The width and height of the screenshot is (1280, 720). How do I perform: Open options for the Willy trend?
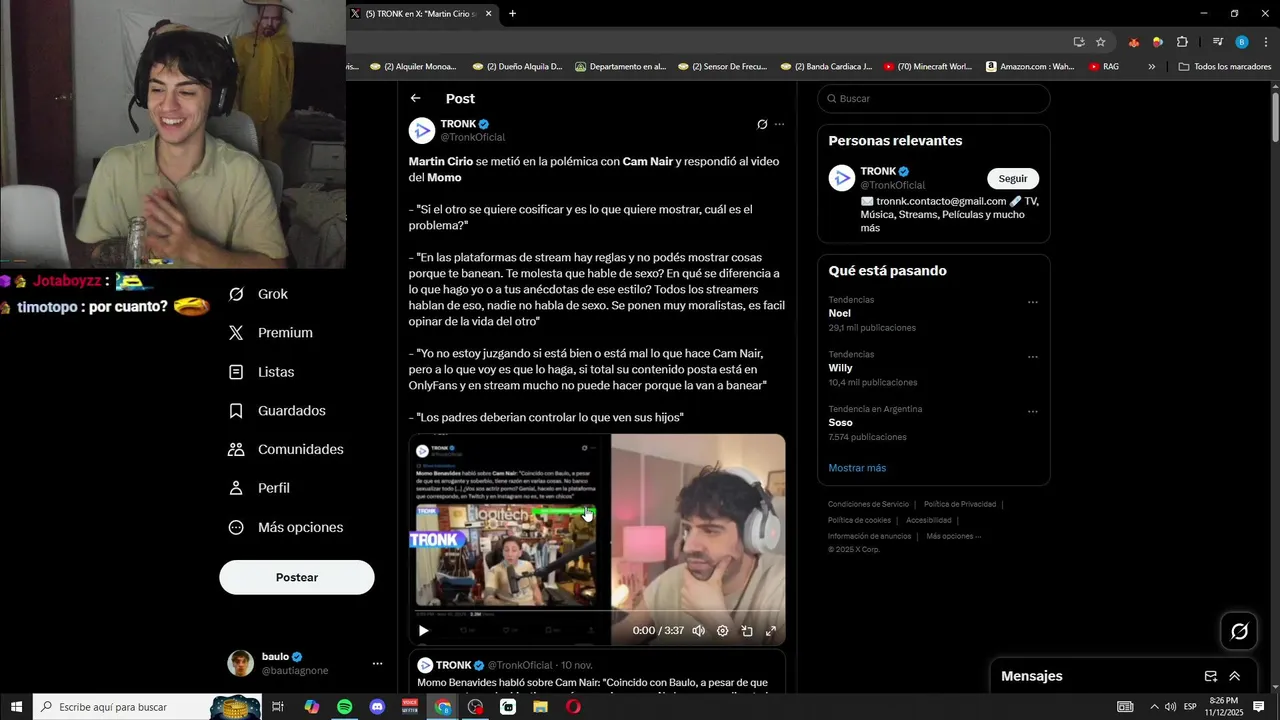tap(1033, 356)
